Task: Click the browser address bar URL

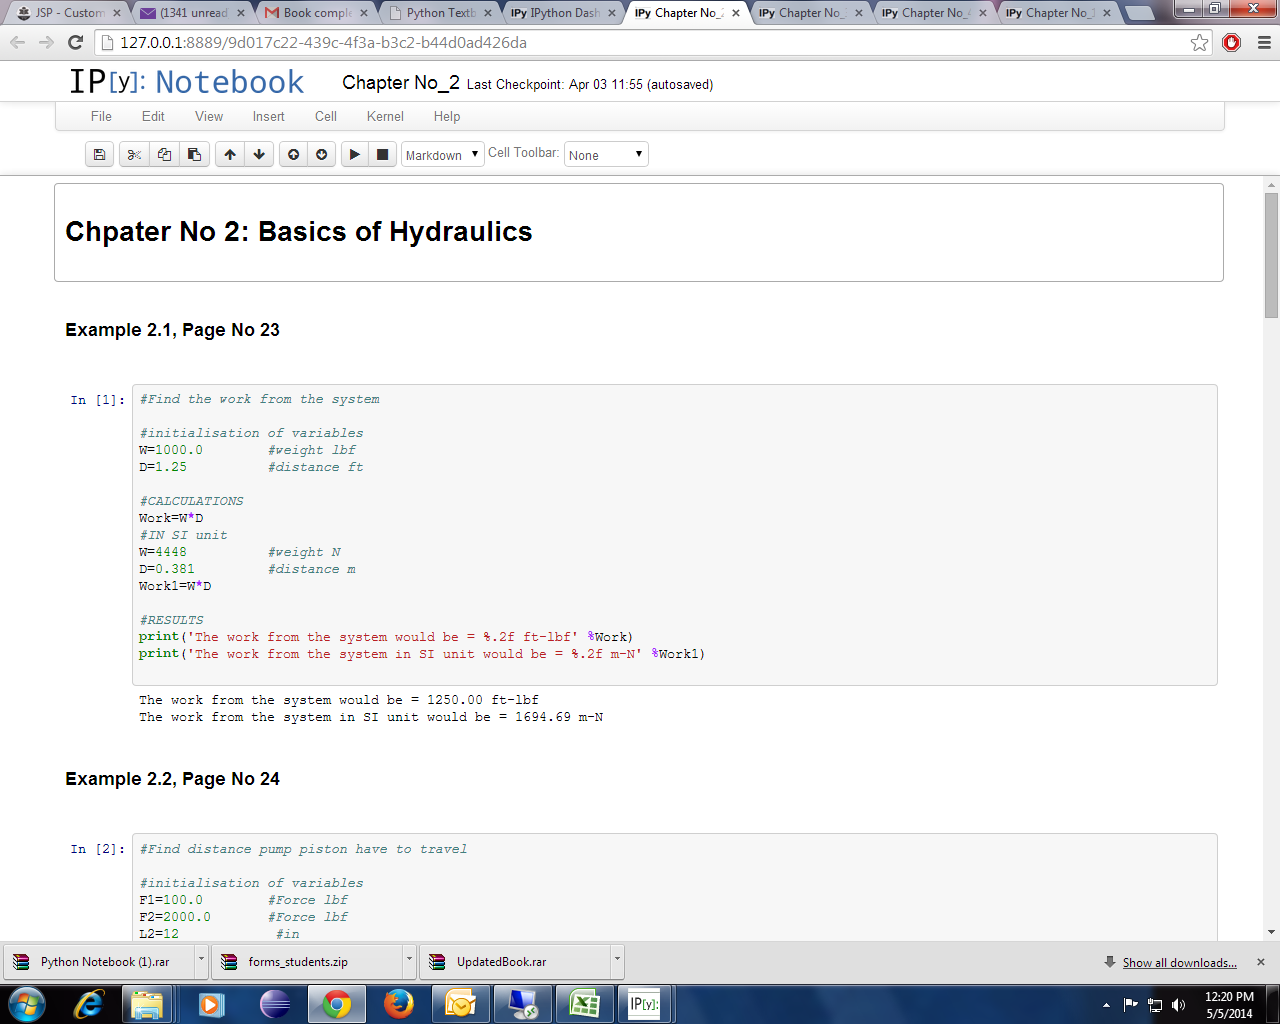Action: click(x=323, y=43)
